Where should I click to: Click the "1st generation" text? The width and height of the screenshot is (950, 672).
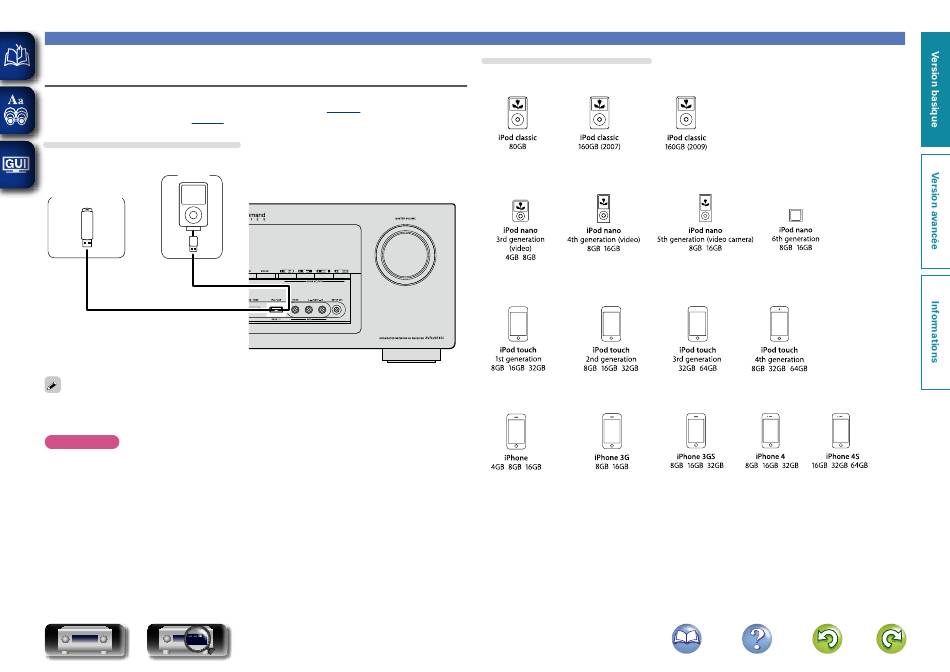(x=518, y=359)
